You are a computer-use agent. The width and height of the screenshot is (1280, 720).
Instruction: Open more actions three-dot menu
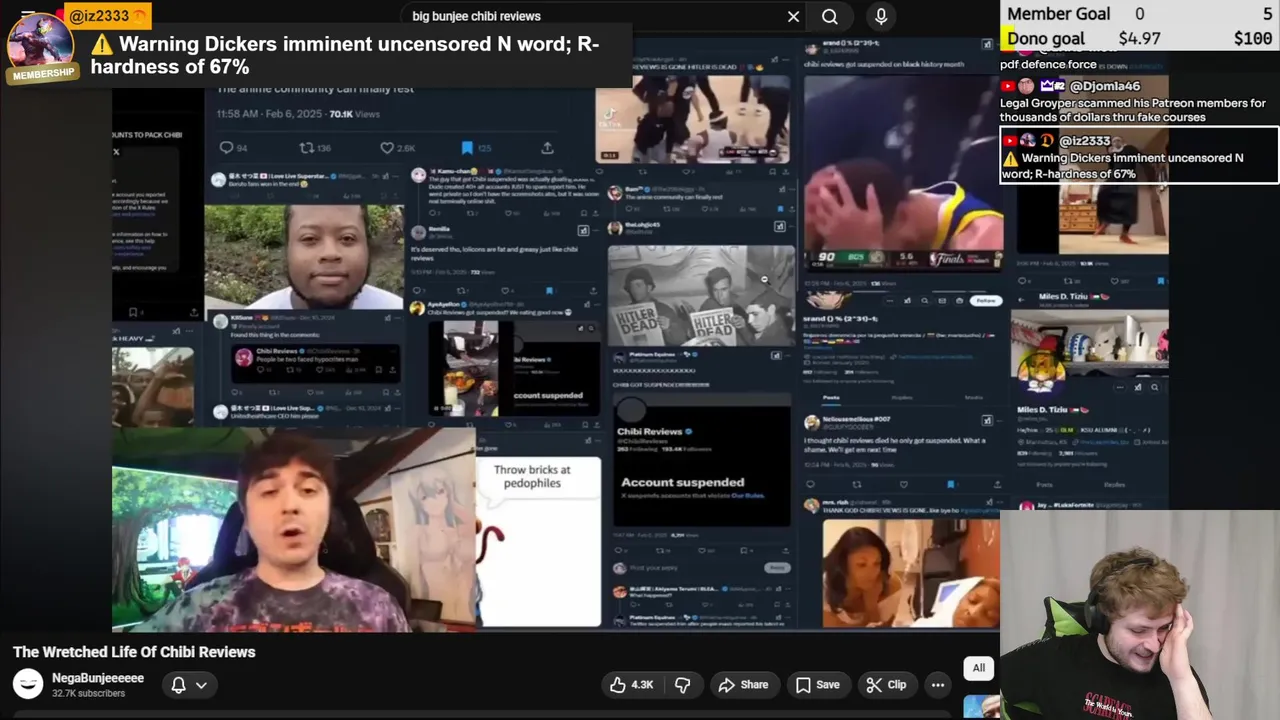(x=938, y=685)
